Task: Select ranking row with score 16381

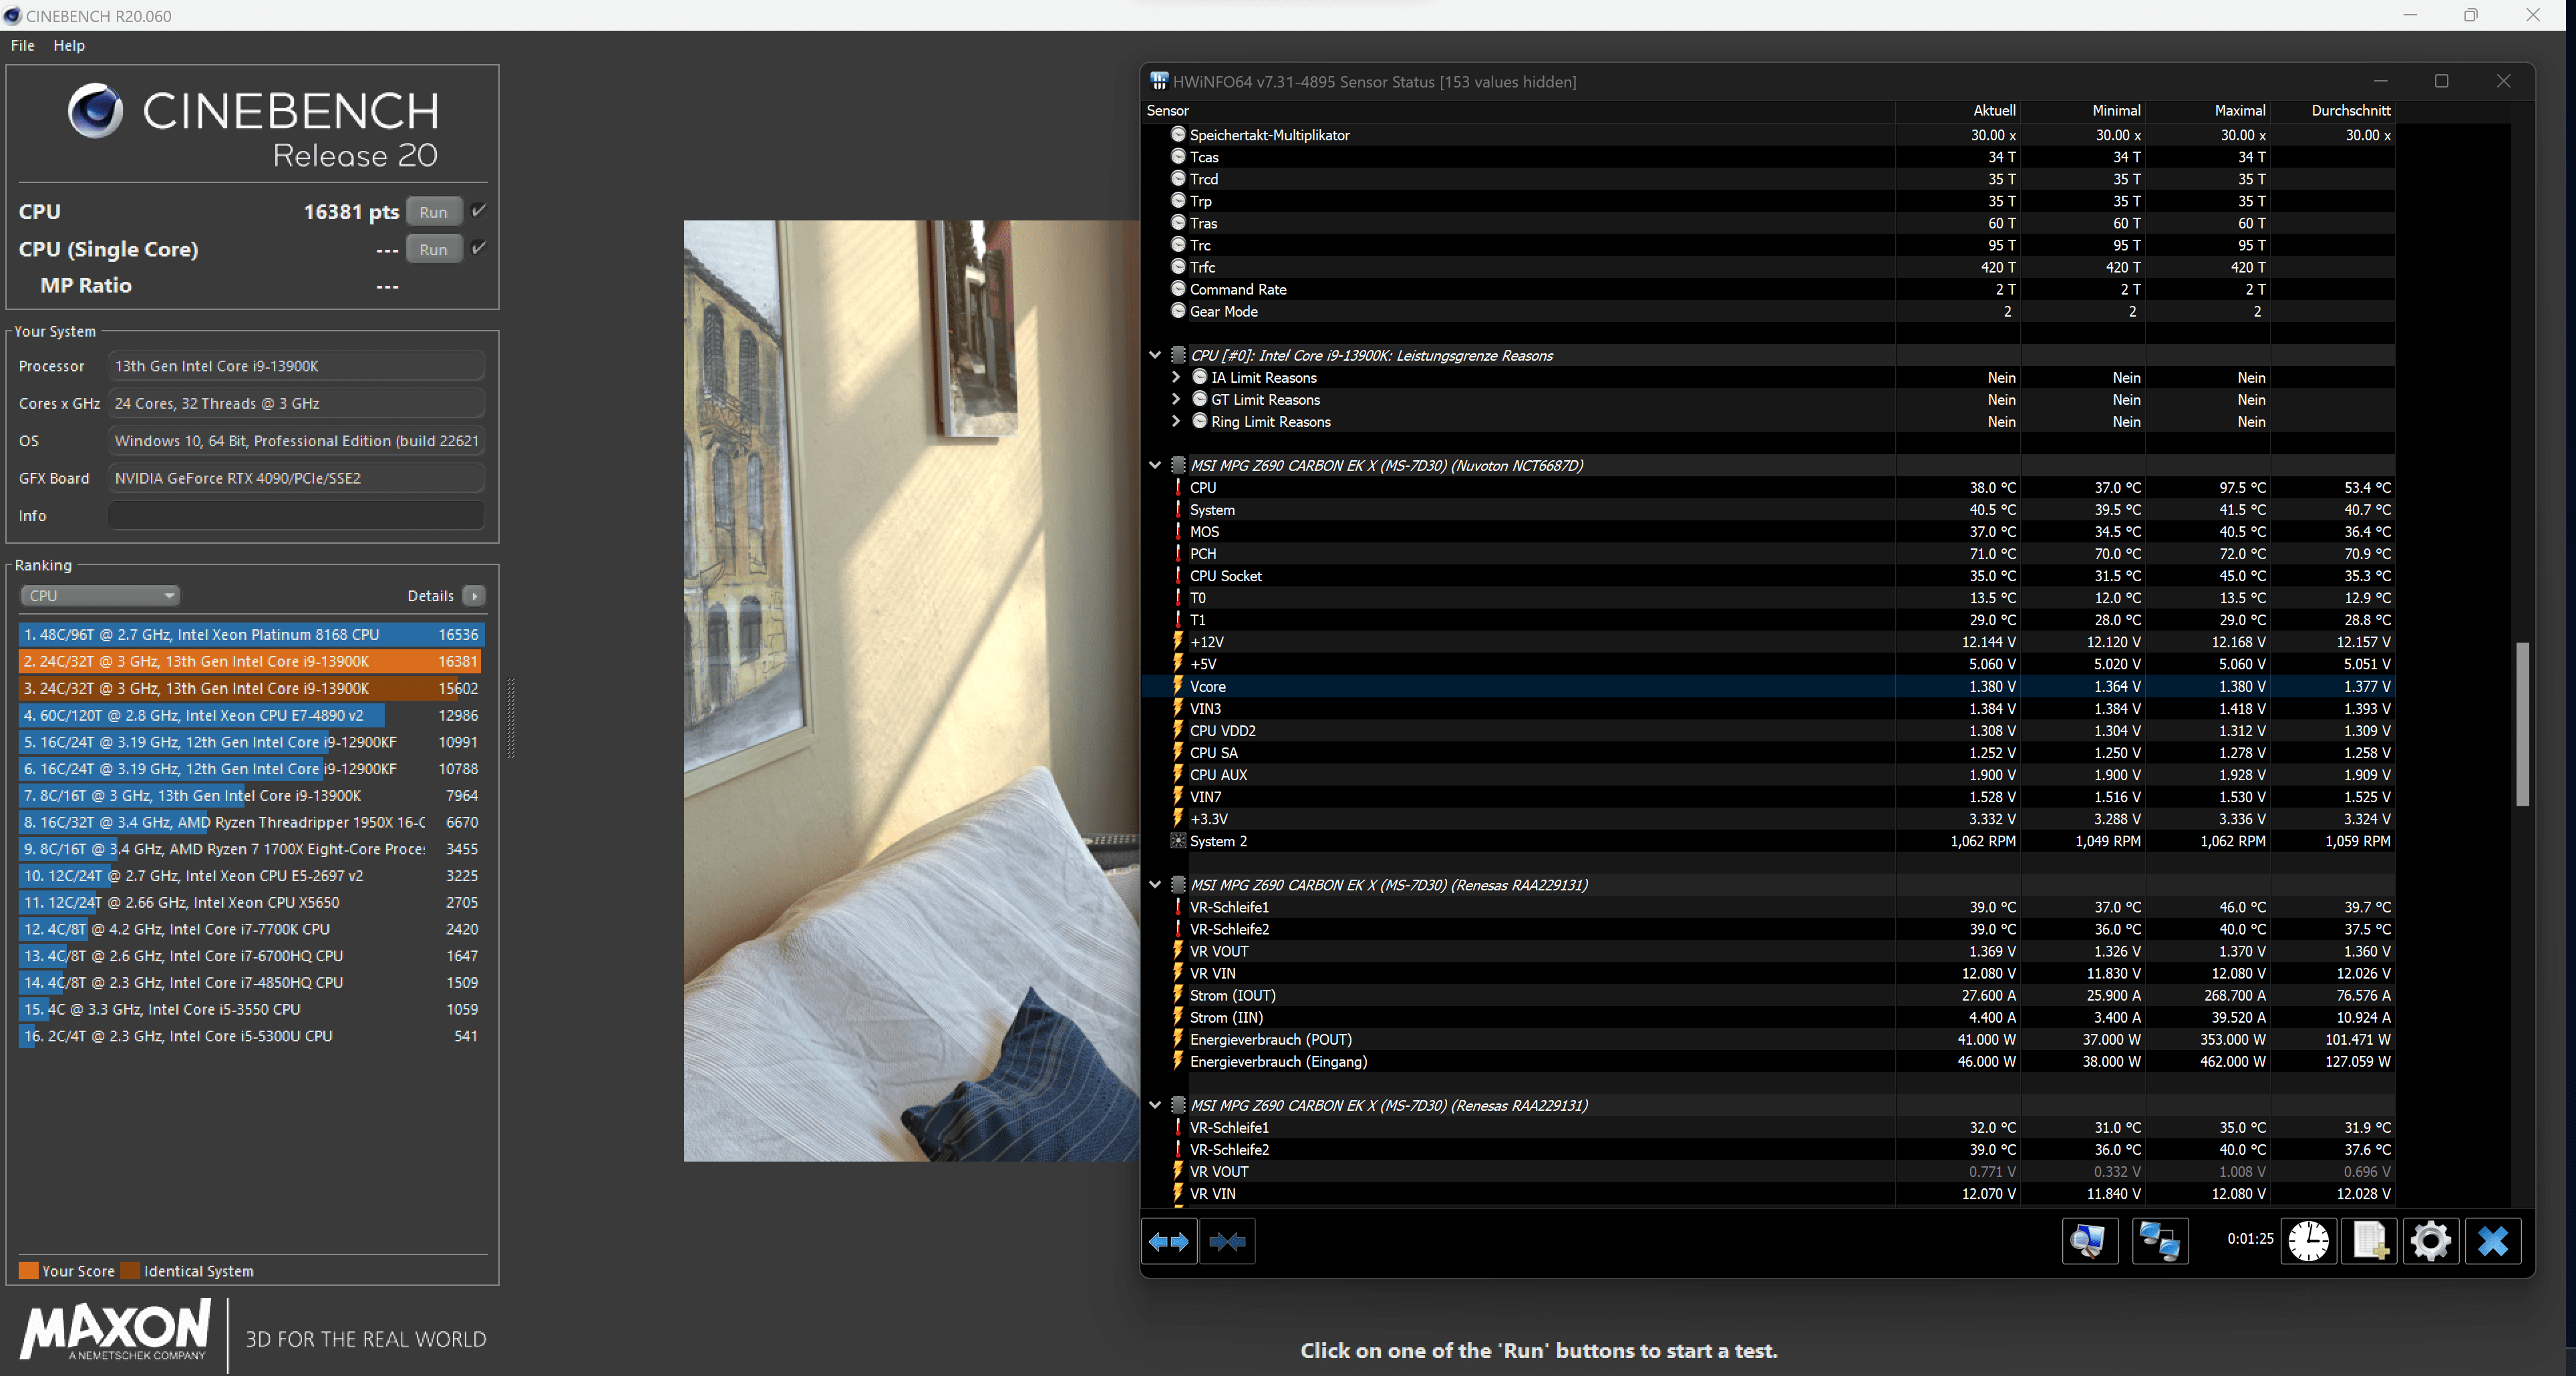Action: point(251,661)
